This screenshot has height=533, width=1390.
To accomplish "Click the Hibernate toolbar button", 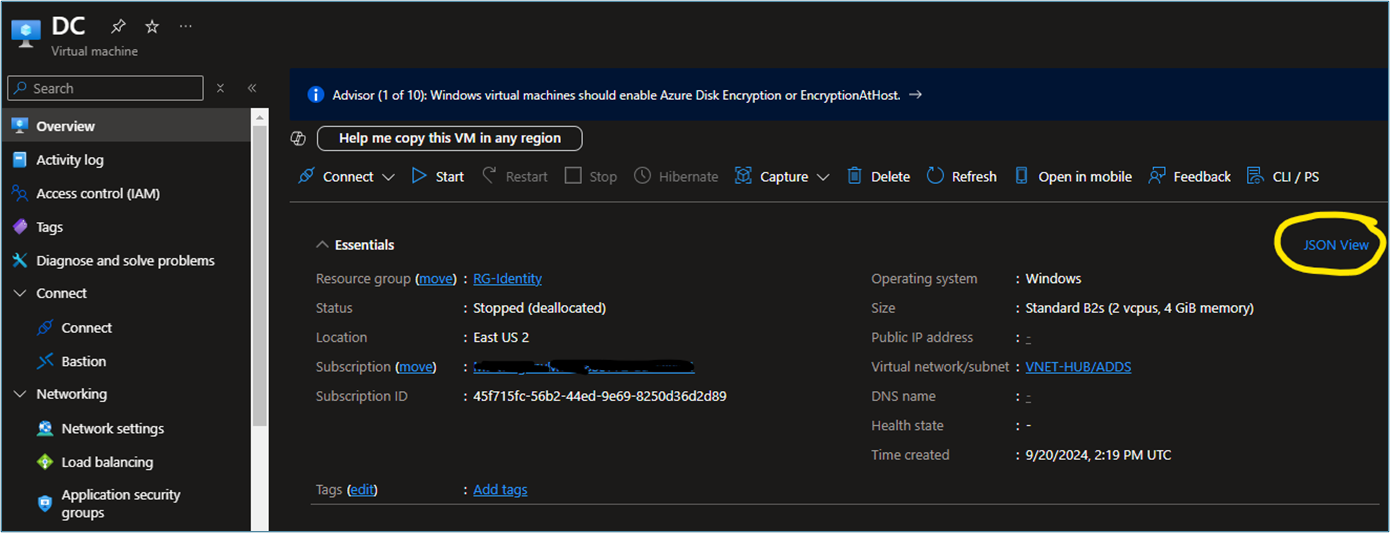I will 676,176.
